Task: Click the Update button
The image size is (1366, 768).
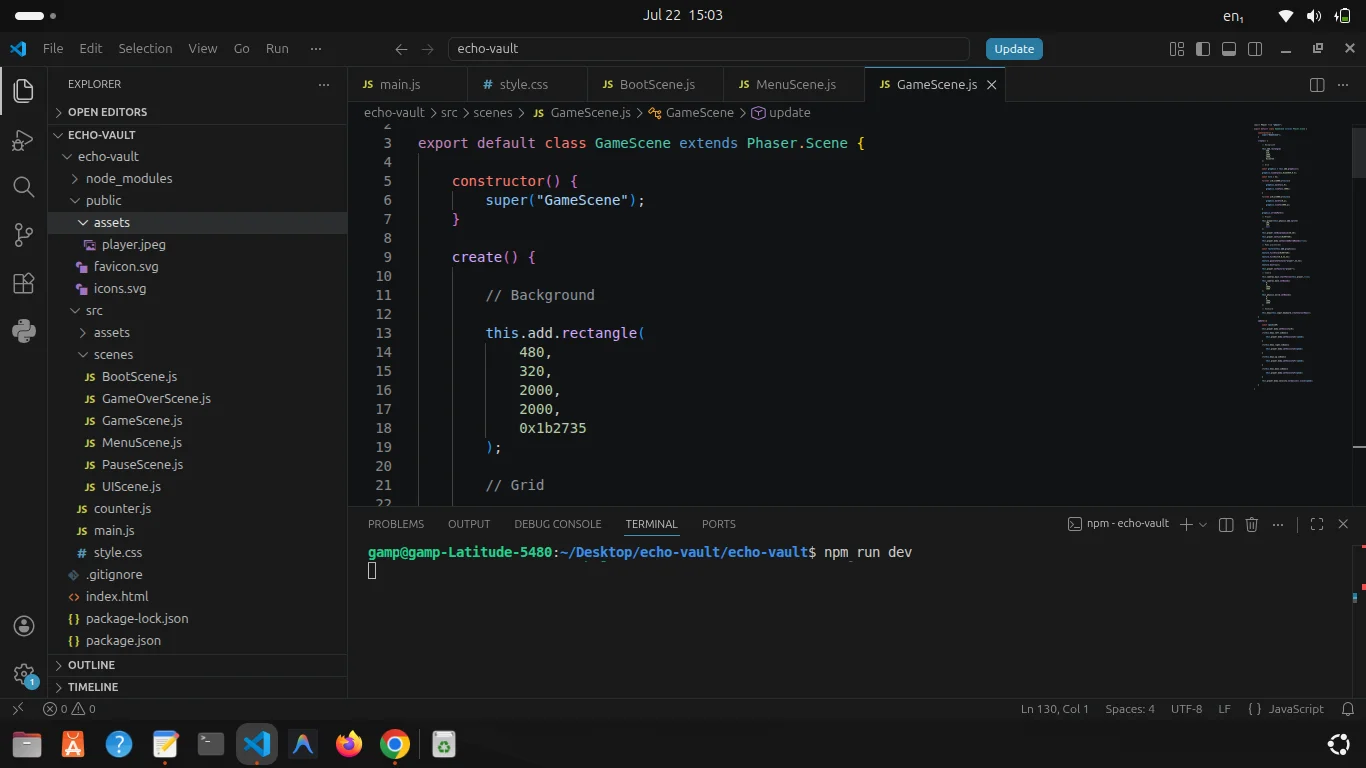Action: (x=1014, y=49)
